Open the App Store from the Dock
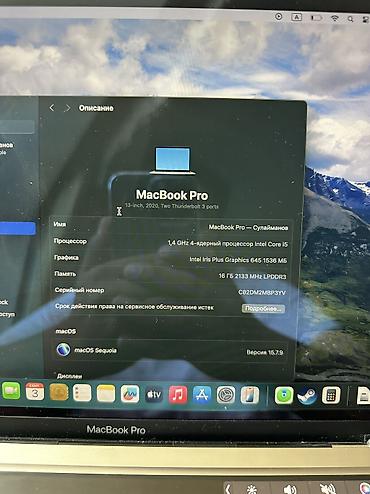The image size is (370, 494). tap(202, 395)
